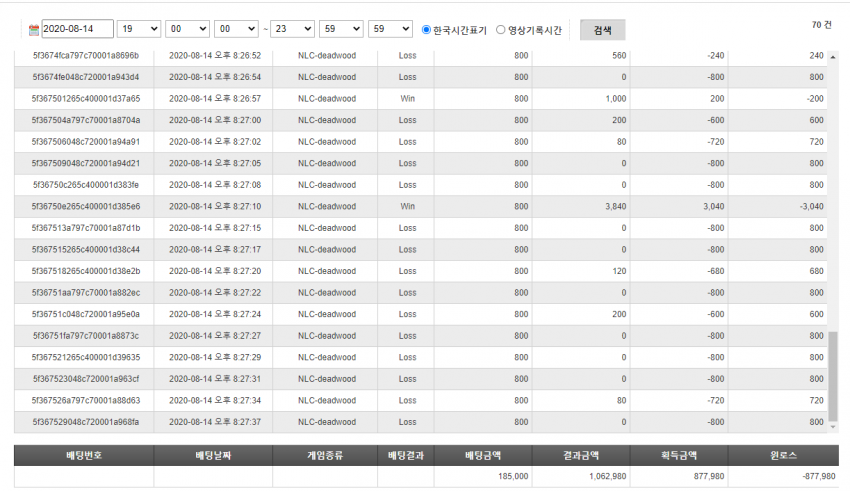
Task: Click bet ID 5f36751c048c720001a95e0a
Action: [86, 314]
